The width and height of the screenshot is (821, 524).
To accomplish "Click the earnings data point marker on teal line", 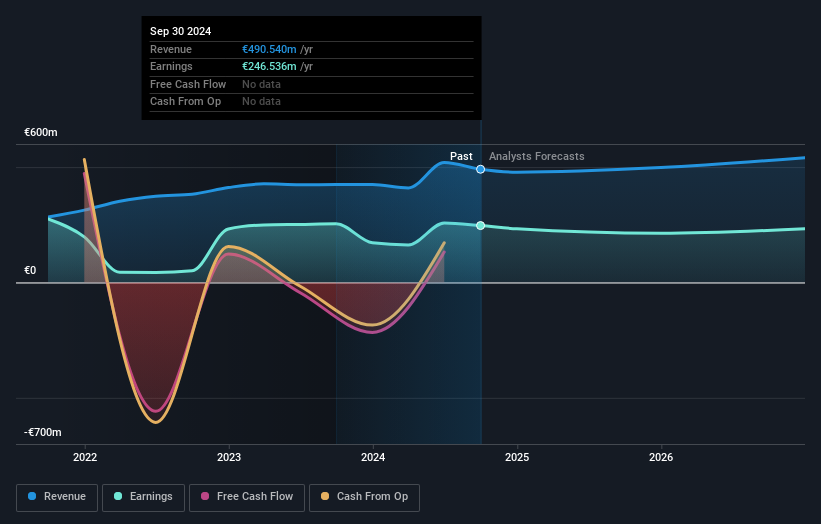I will (480, 226).
